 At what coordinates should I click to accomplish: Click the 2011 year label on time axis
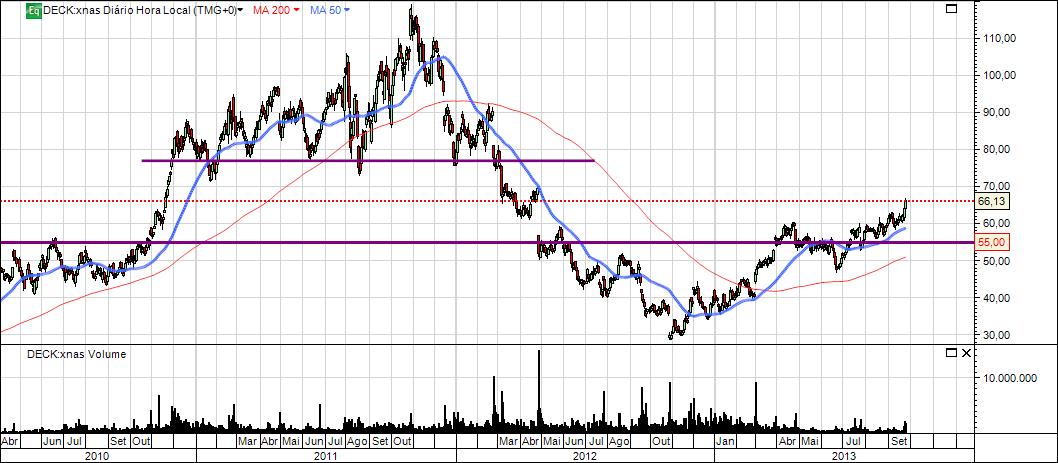[x=326, y=456]
